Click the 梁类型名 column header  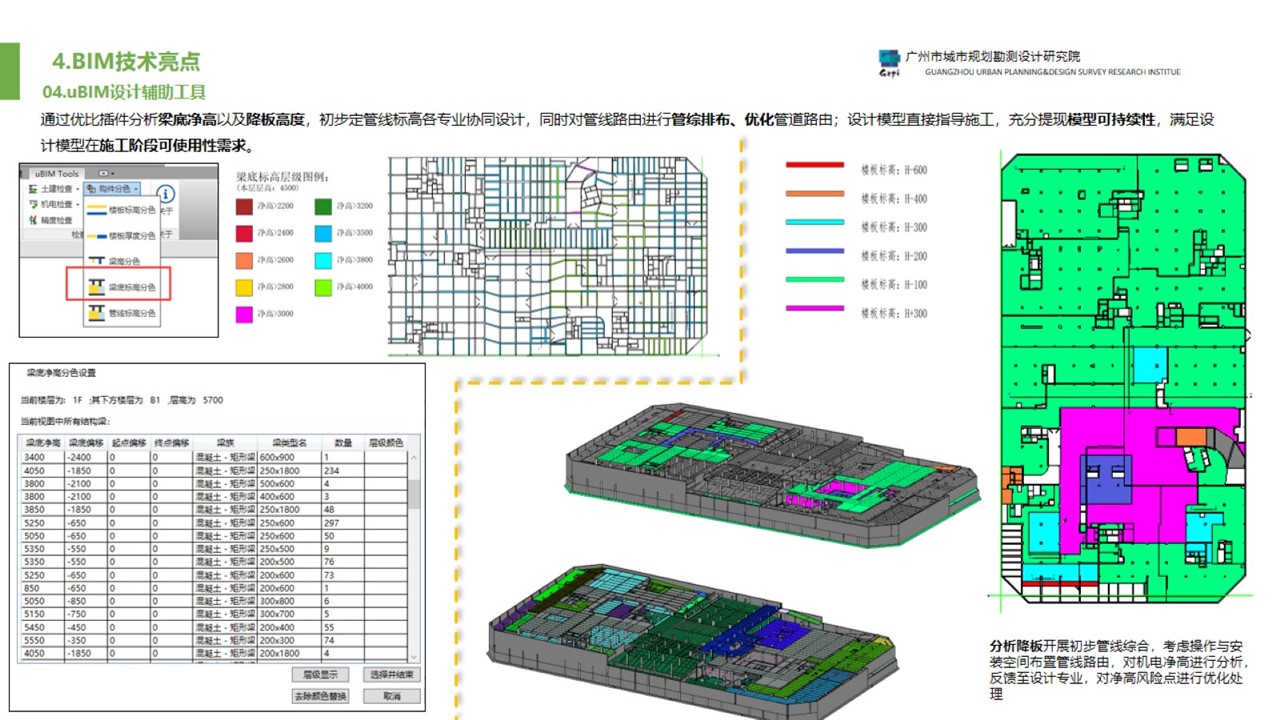(x=290, y=443)
